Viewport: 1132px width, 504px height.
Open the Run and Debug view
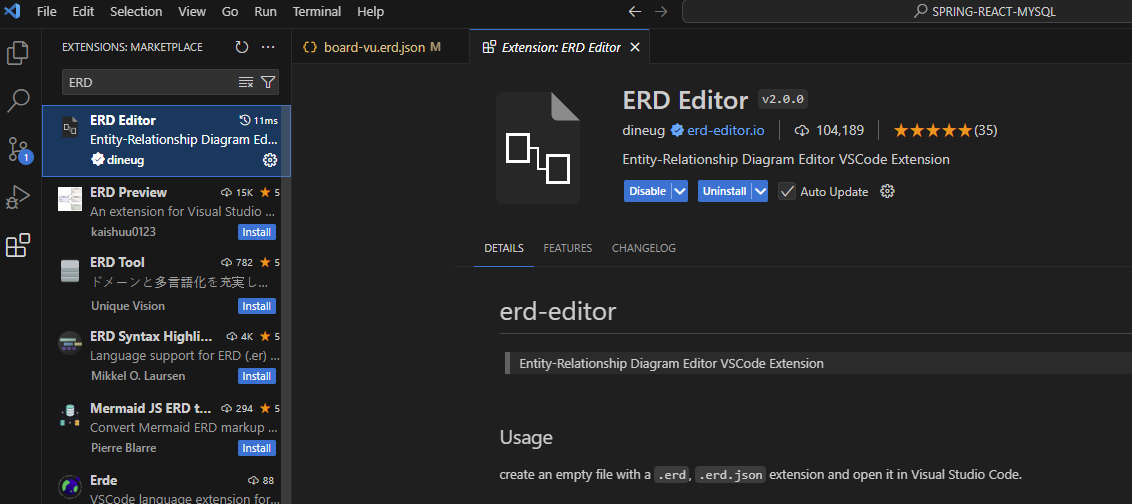tap(18, 197)
